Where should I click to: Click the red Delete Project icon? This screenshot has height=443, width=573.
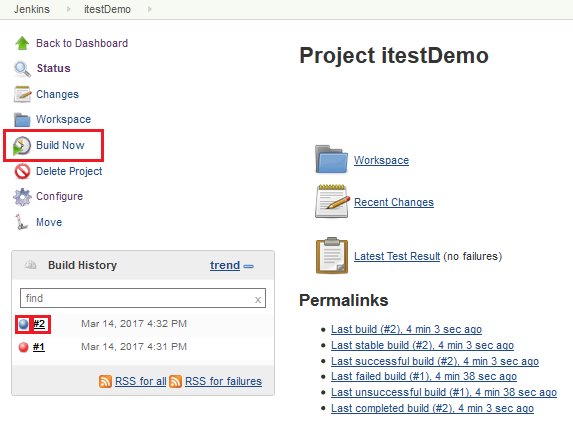22,171
